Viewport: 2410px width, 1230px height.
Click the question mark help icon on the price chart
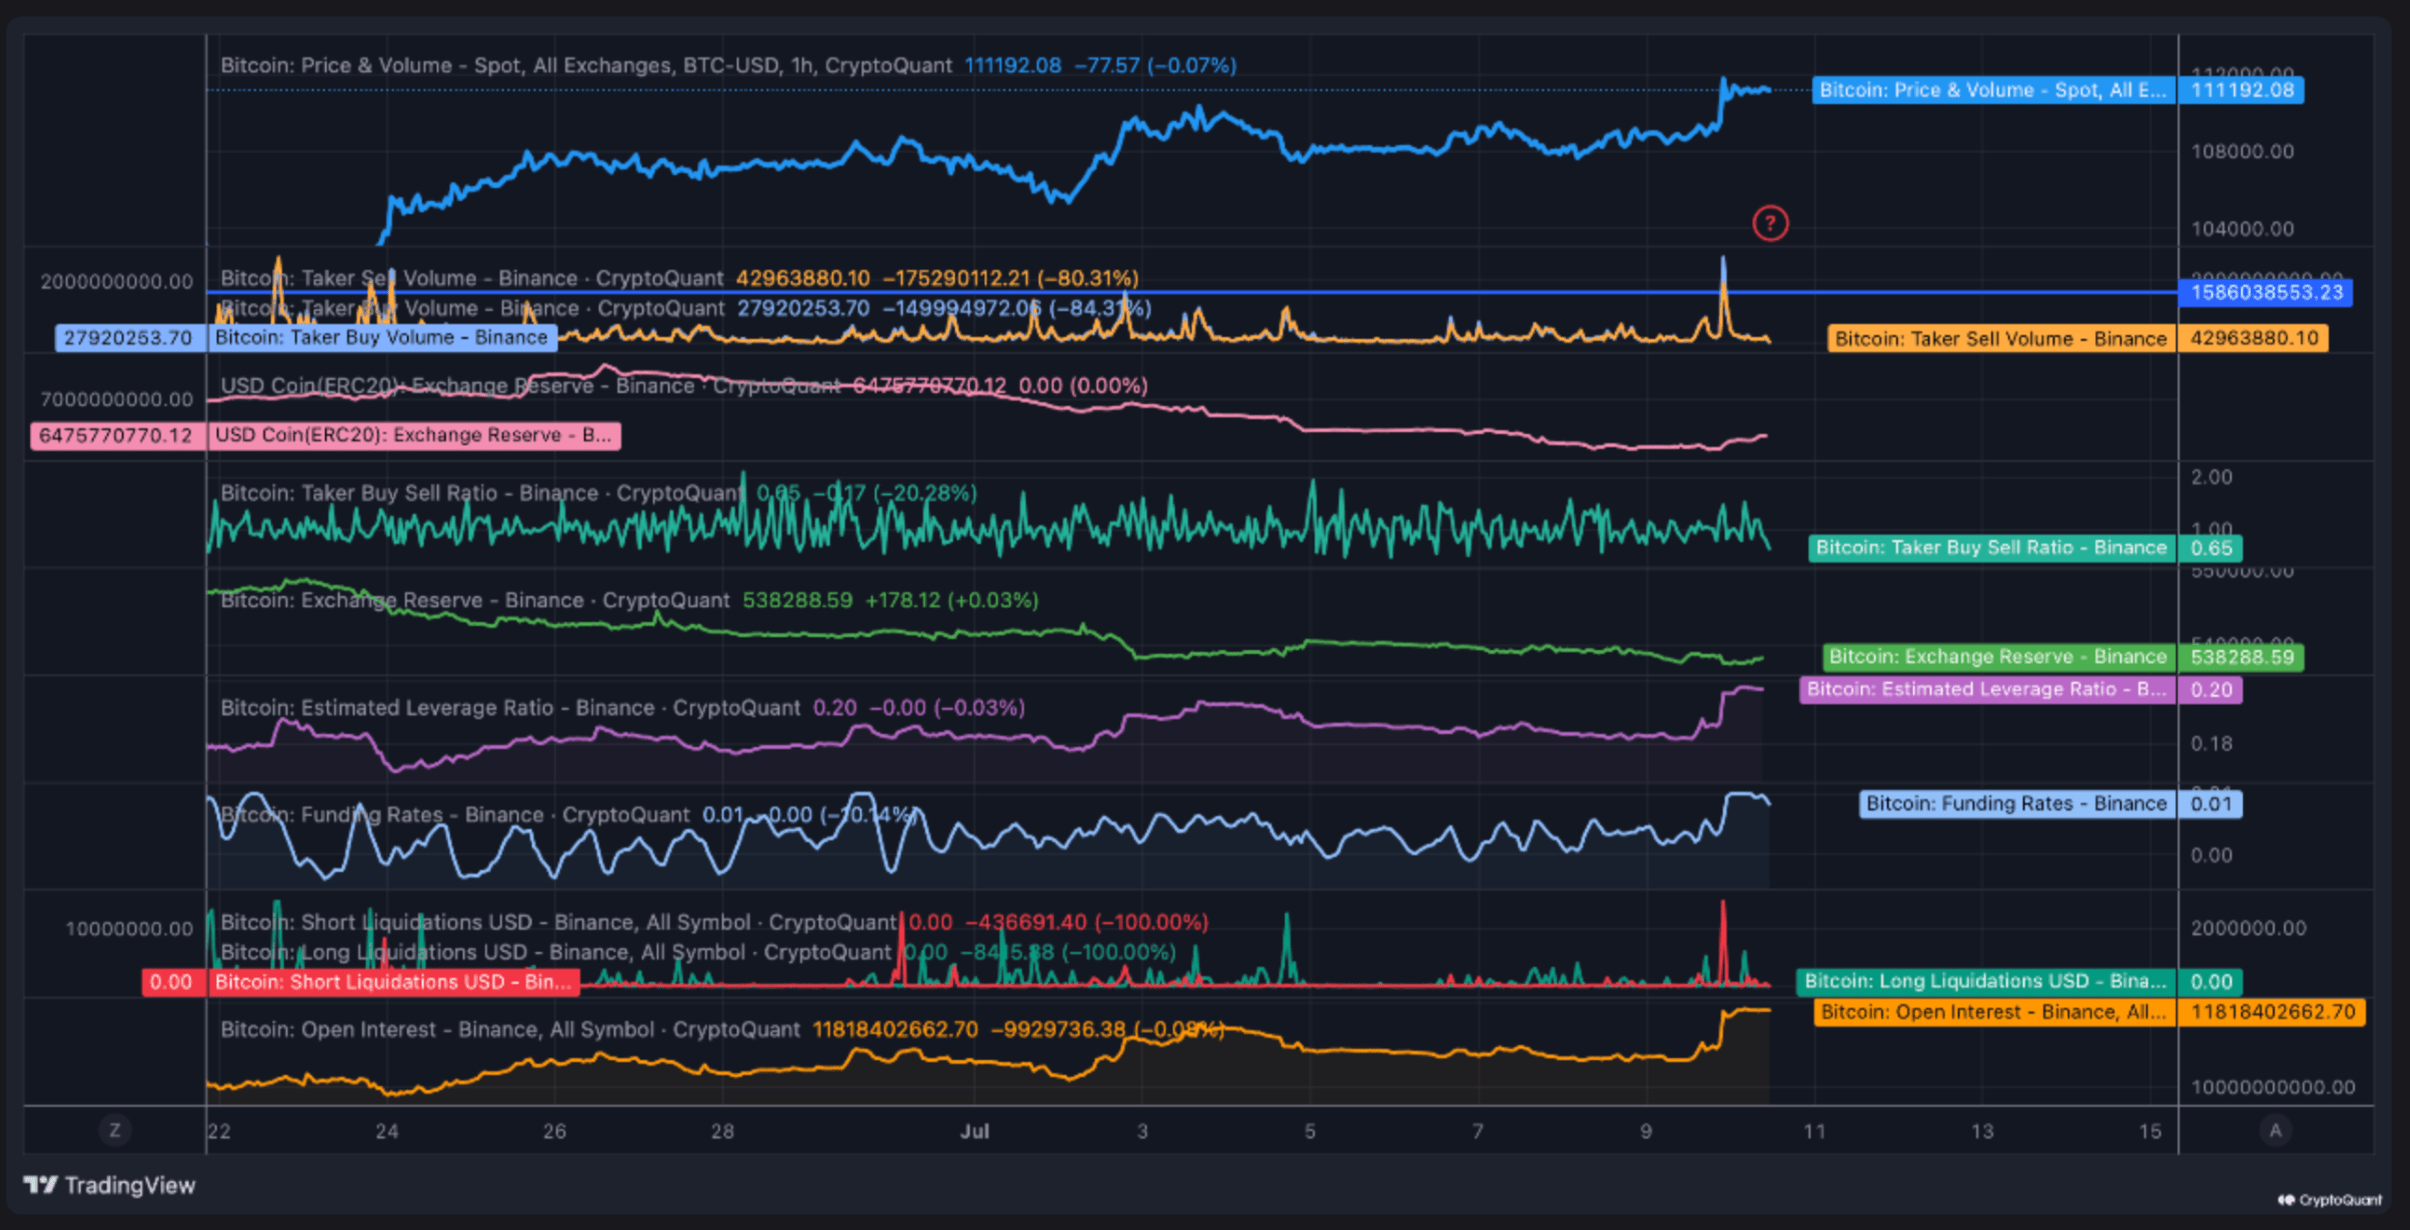(x=1770, y=222)
